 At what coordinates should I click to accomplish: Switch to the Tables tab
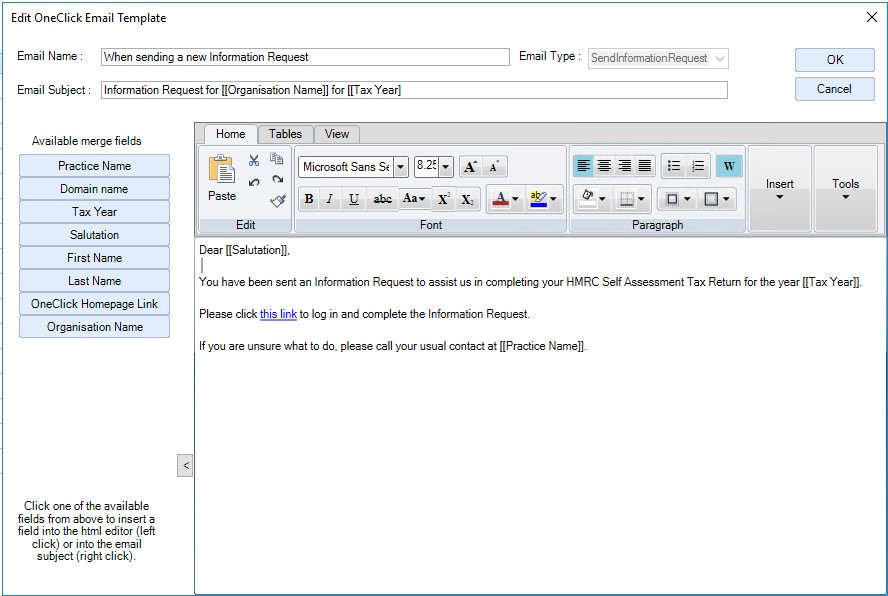point(285,134)
